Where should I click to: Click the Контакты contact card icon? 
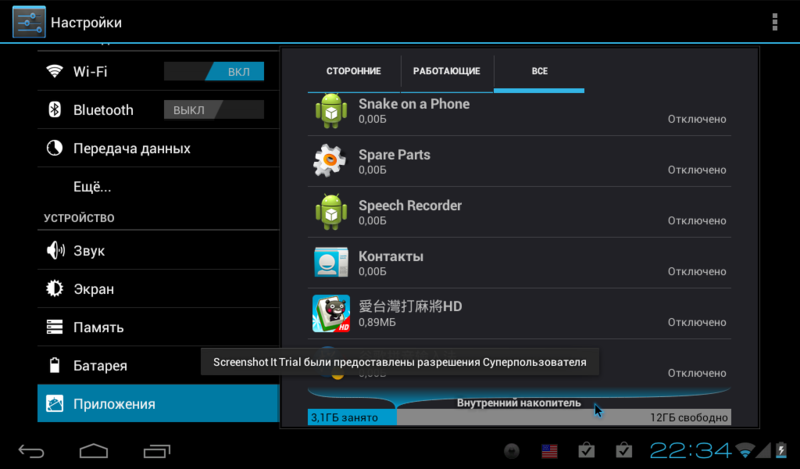click(x=331, y=262)
